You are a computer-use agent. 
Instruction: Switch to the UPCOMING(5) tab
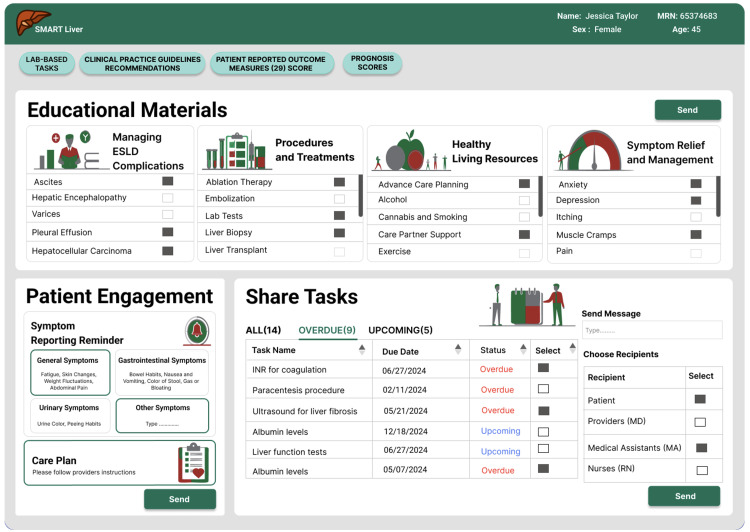[x=400, y=330]
